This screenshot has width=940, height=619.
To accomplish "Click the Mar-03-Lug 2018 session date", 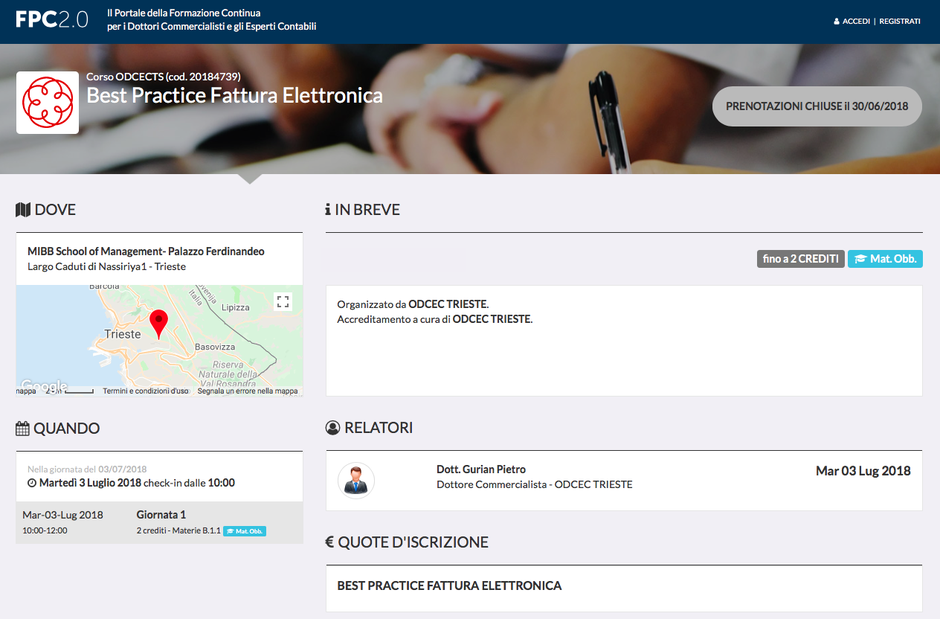I will pos(63,515).
